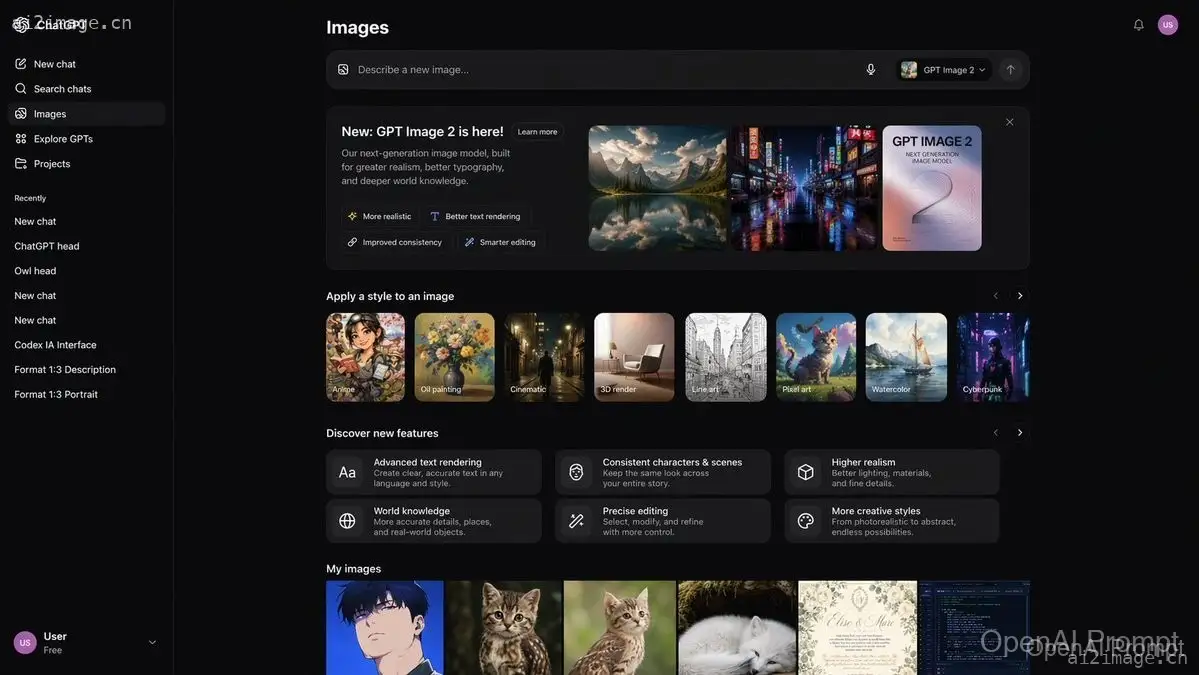Select the Cyberpunk style thumbnail
Image resolution: width=1199 pixels, height=675 pixels.
click(x=993, y=357)
